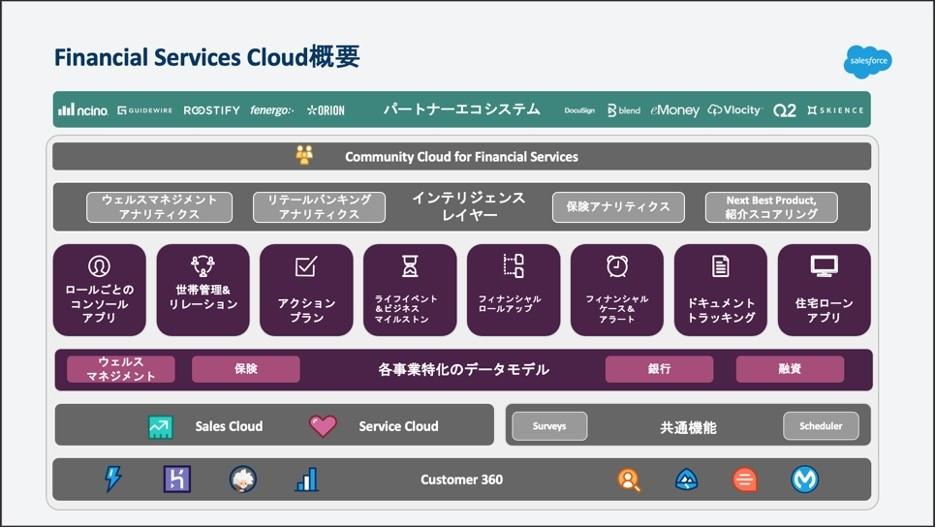Select the ドキュメントトラッキング tile
This screenshot has height=528, width=936.
721,290
